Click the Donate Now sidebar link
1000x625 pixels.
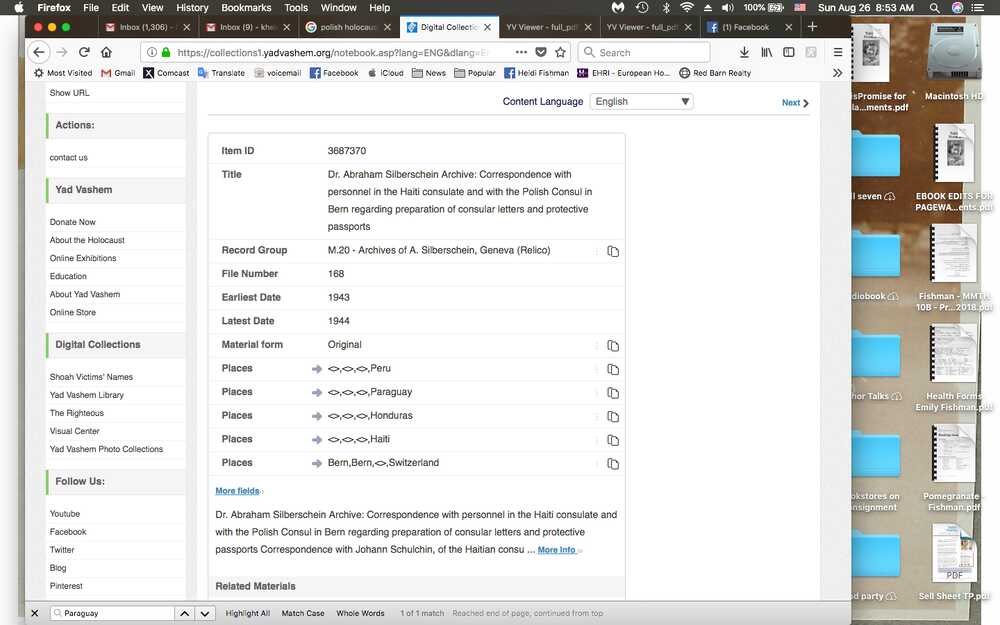coord(73,222)
